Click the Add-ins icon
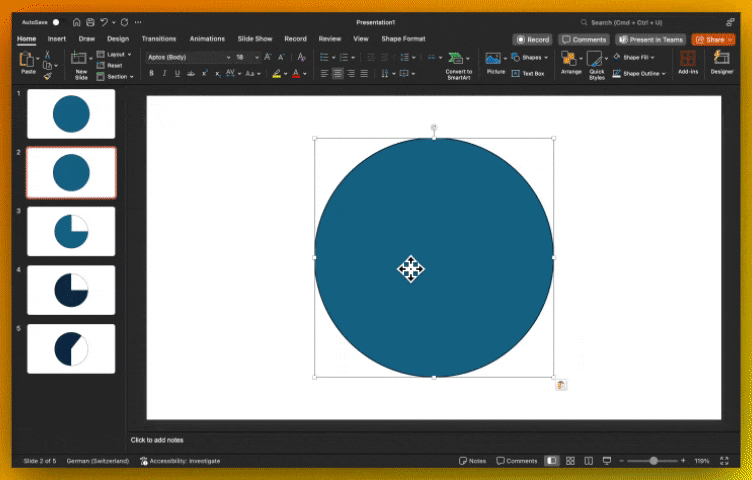Image resolution: width=752 pixels, height=480 pixels. pos(688,59)
